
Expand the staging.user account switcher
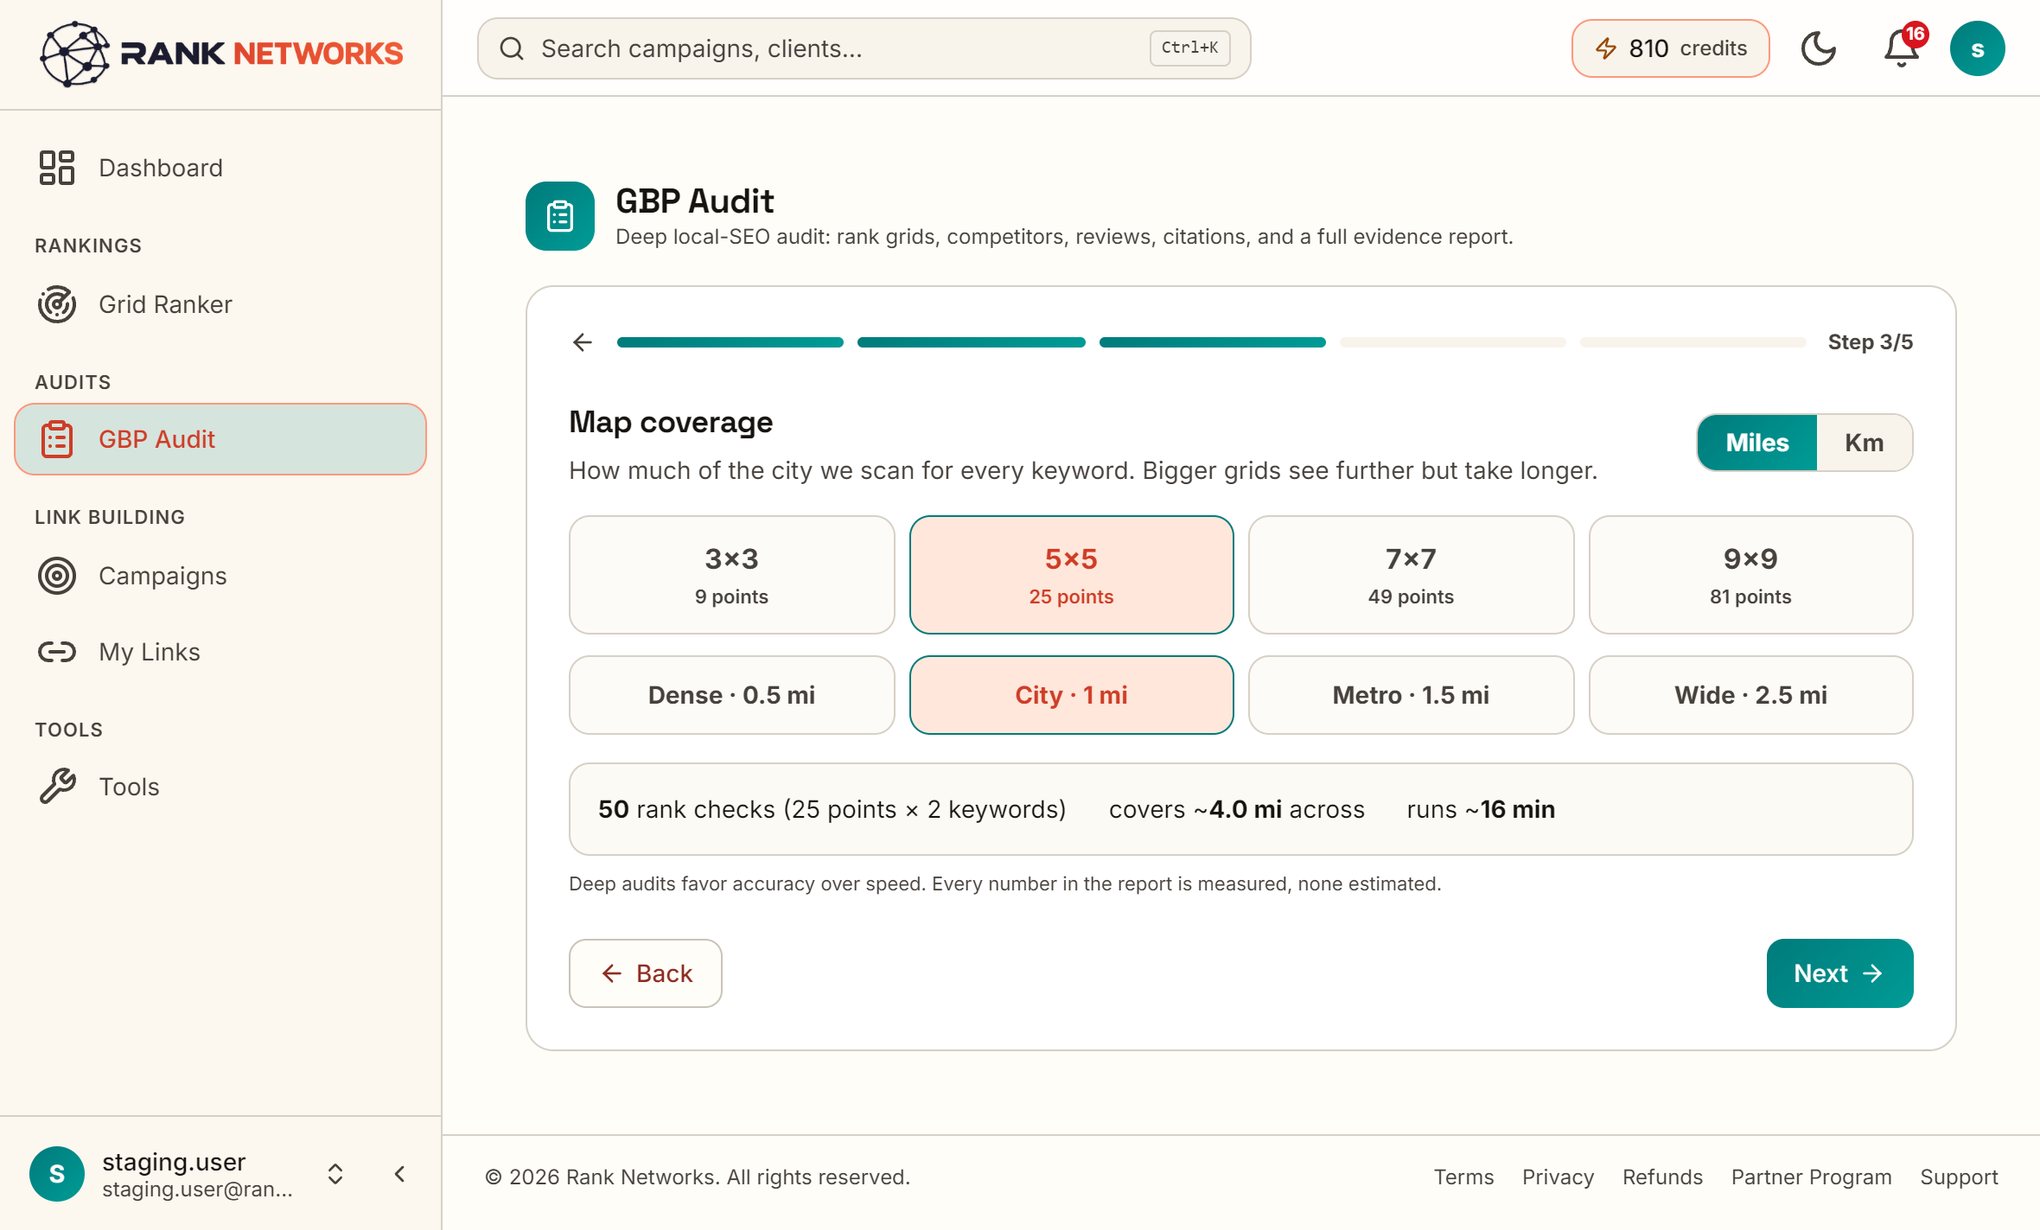click(x=336, y=1174)
